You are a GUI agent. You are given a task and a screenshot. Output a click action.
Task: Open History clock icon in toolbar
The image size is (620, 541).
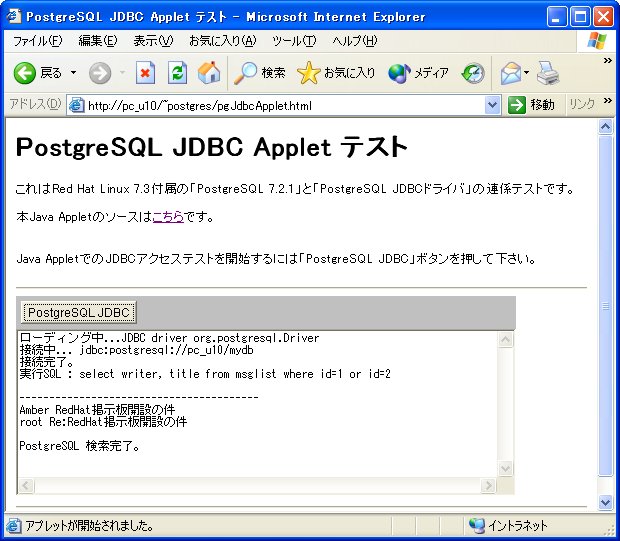pyautogui.click(x=473, y=73)
